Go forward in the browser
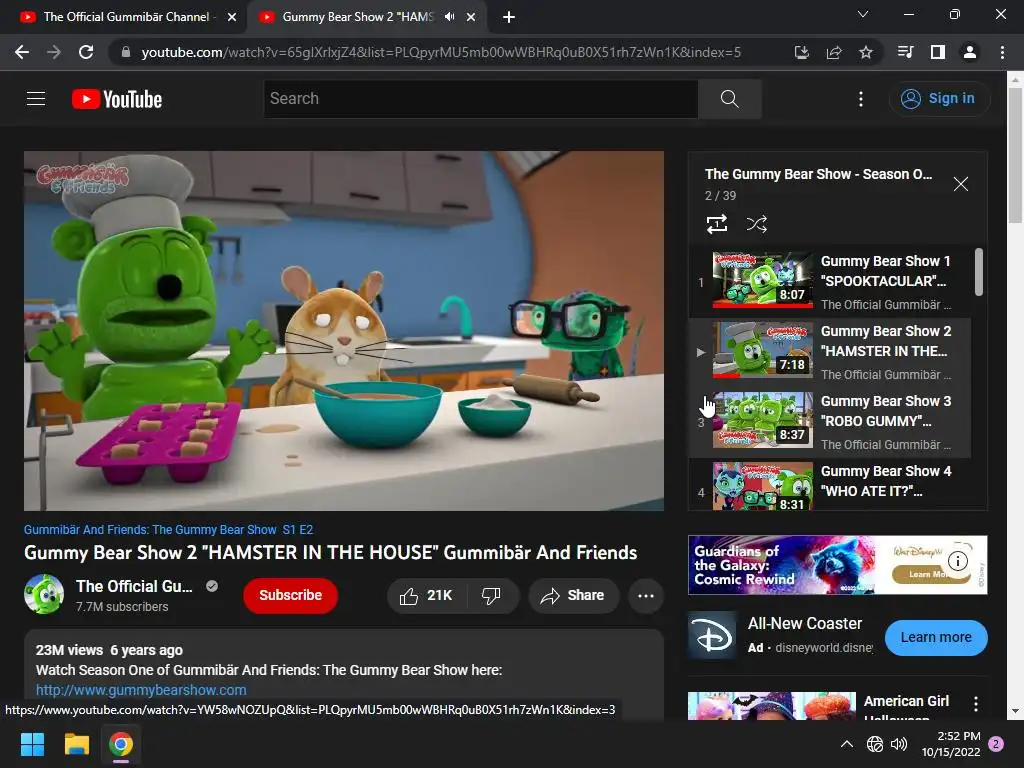The height and width of the screenshot is (768, 1024). (x=54, y=52)
